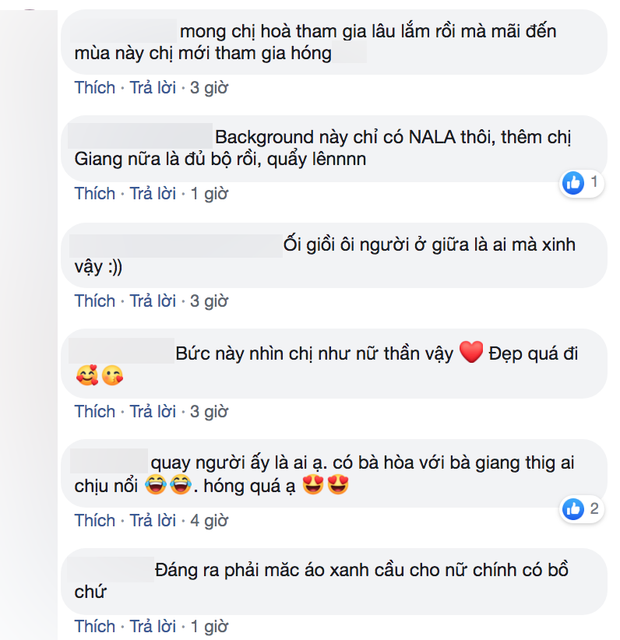Reply to the Background NALA comment
Viewport: 620px width, 640px height.
(153, 193)
